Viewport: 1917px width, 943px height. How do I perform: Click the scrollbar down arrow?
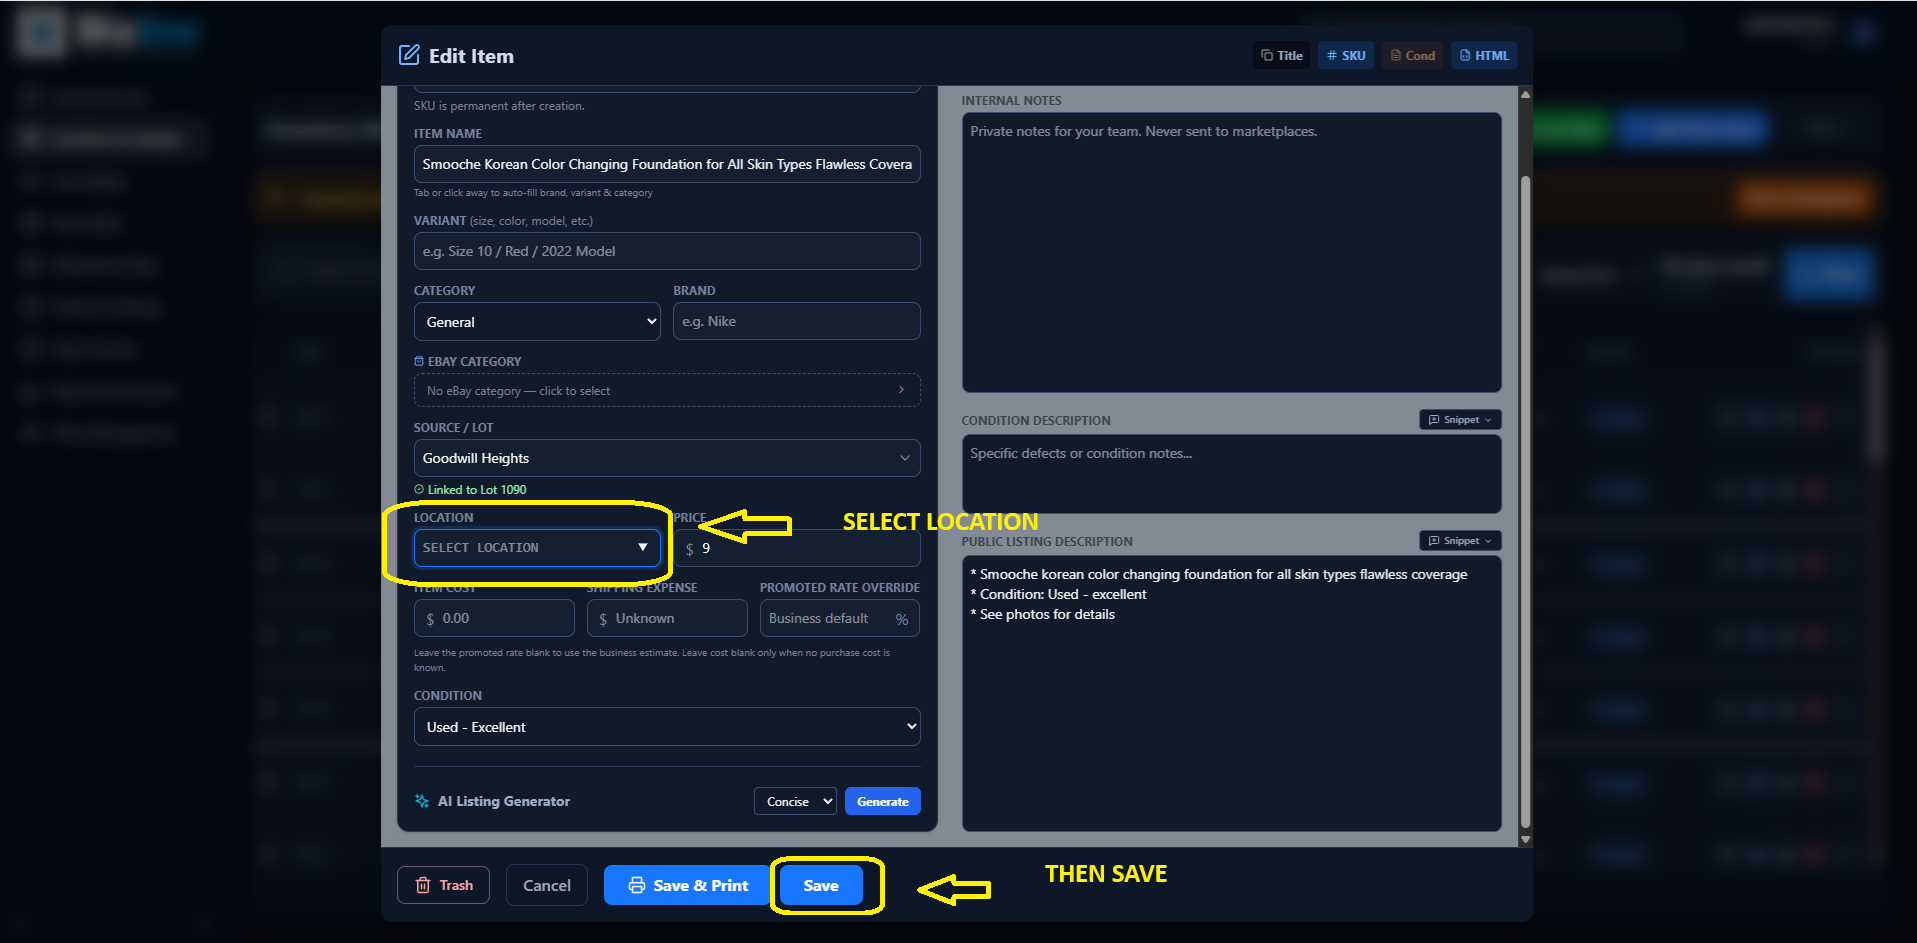(x=1525, y=840)
